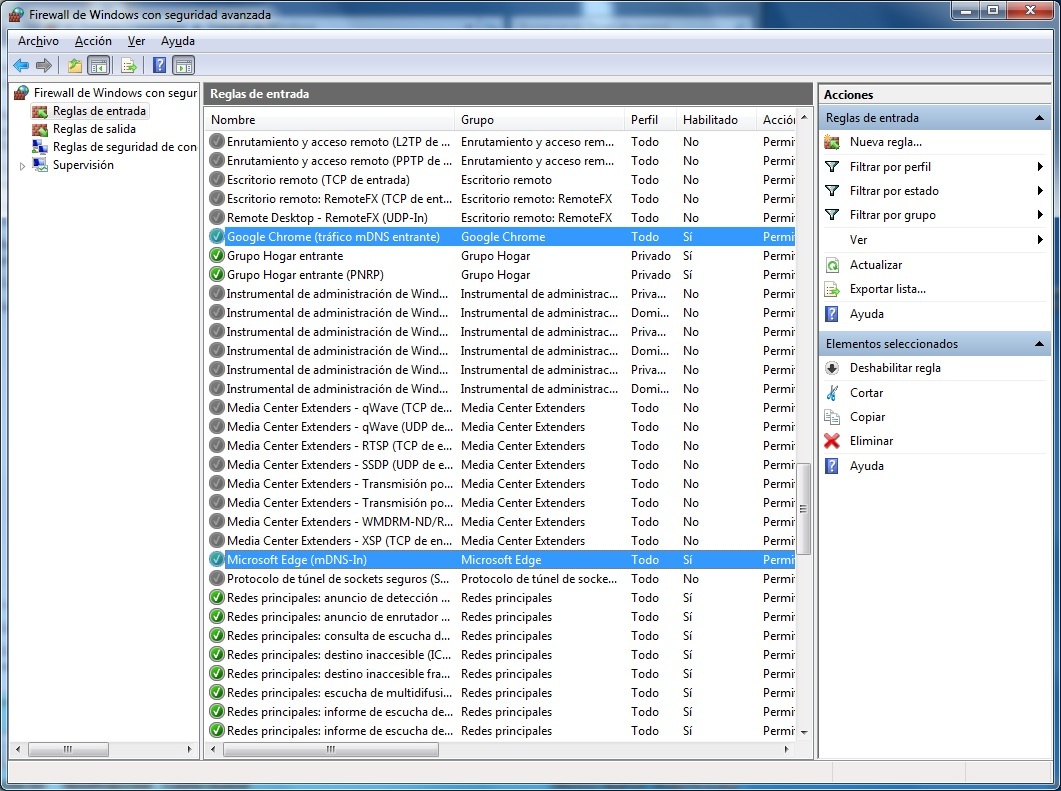Toggle the action pane toolbar button
The width and height of the screenshot is (1061, 791).
coord(183,66)
